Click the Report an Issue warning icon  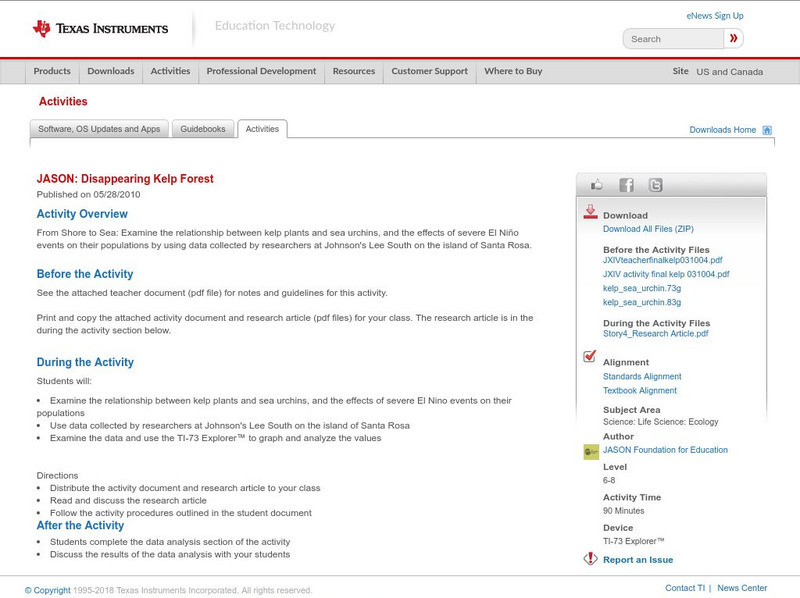point(590,559)
